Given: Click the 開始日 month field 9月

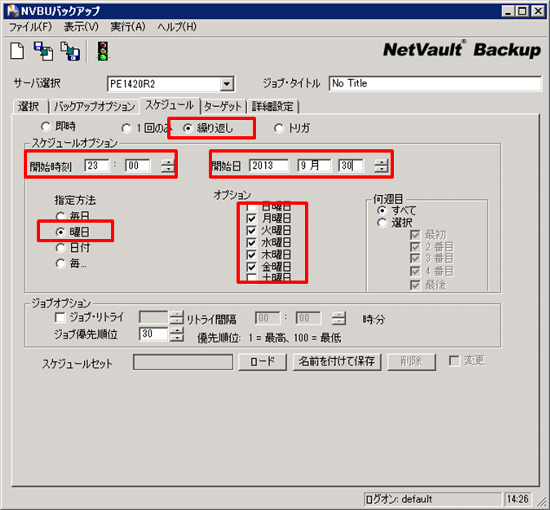Looking at the screenshot, I should click(314, 165).
